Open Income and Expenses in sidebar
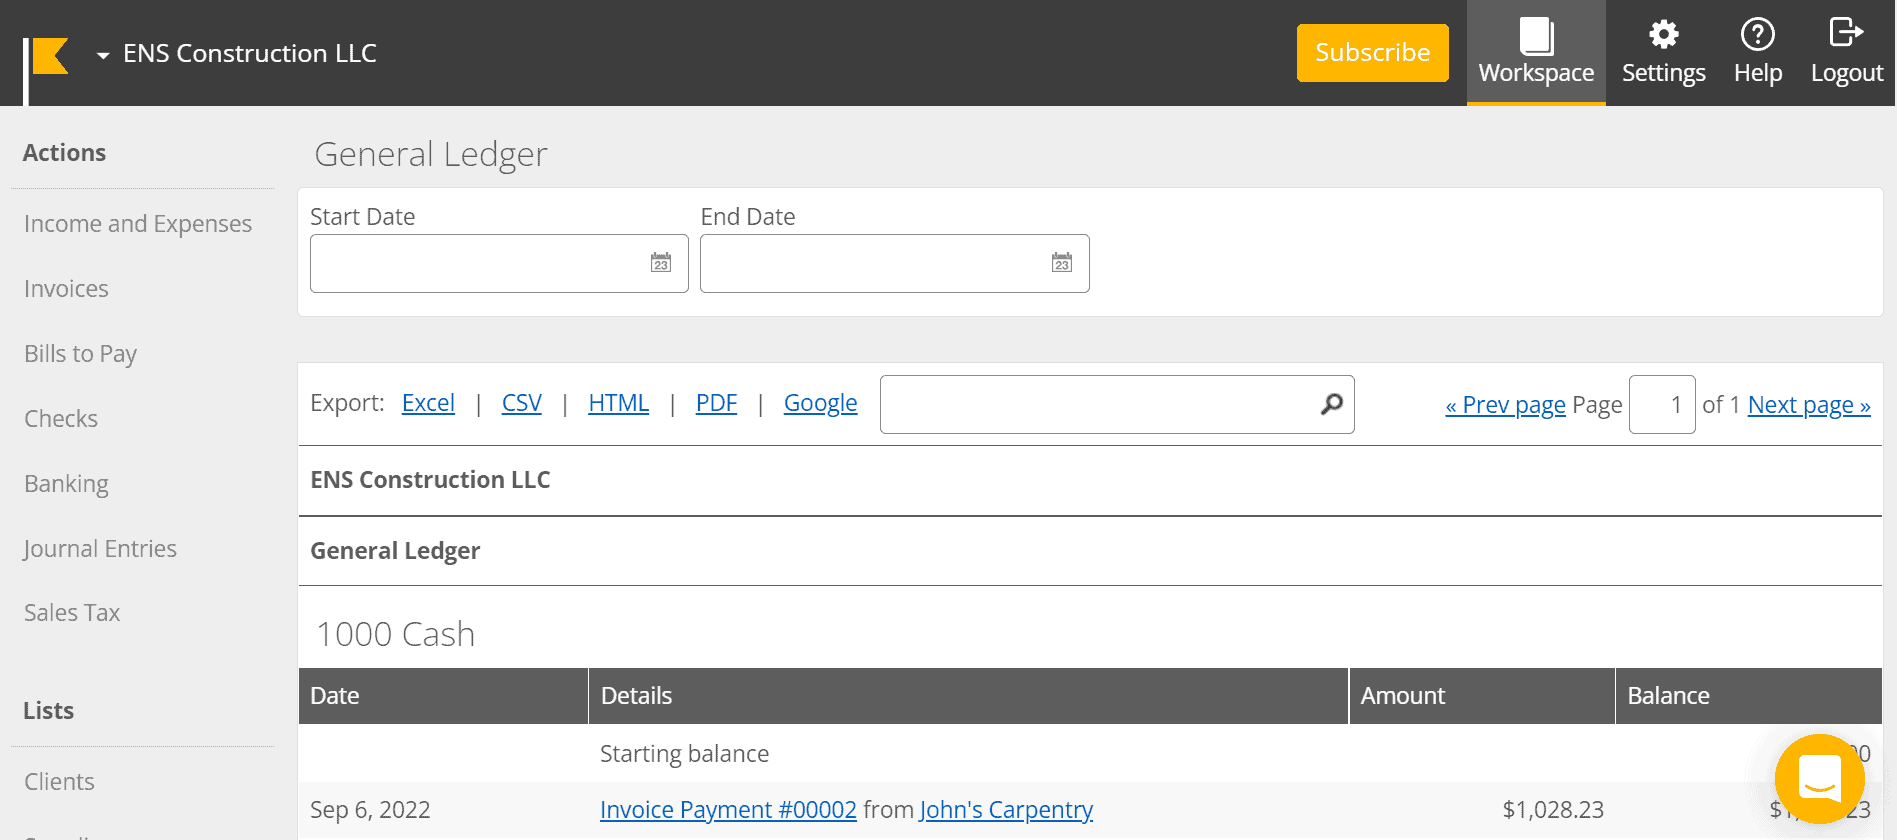1897x840 pixels. (138, 224)
